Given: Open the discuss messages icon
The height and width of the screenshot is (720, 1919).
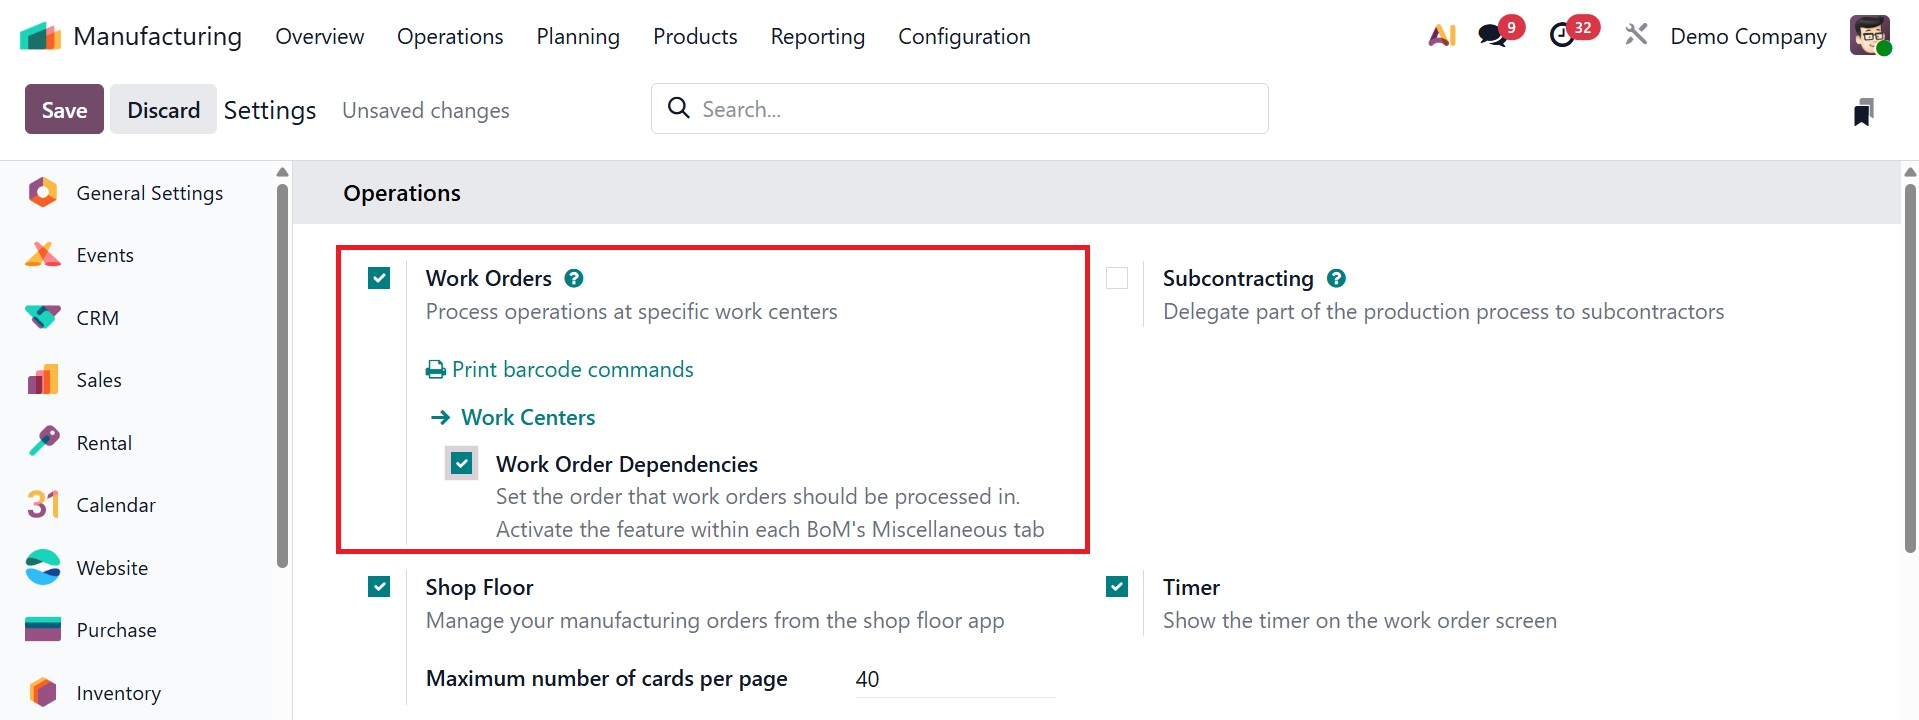Looking at the screenshot, I should pyautogui.click(x=1493, y=36).
